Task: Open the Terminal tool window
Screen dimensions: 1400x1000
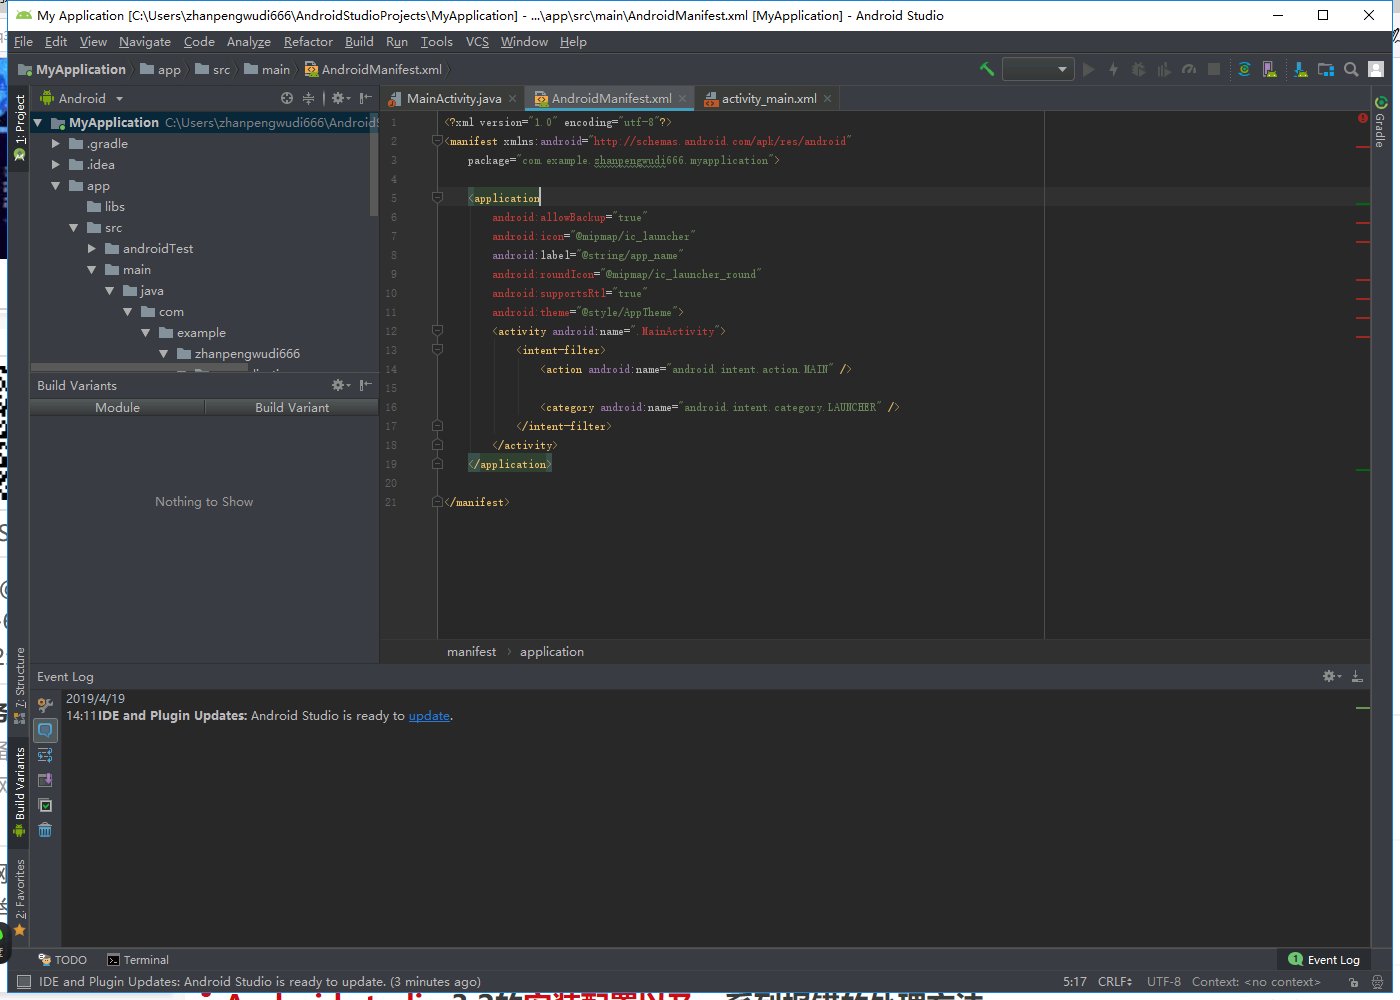Action: [x=138, y=960]
